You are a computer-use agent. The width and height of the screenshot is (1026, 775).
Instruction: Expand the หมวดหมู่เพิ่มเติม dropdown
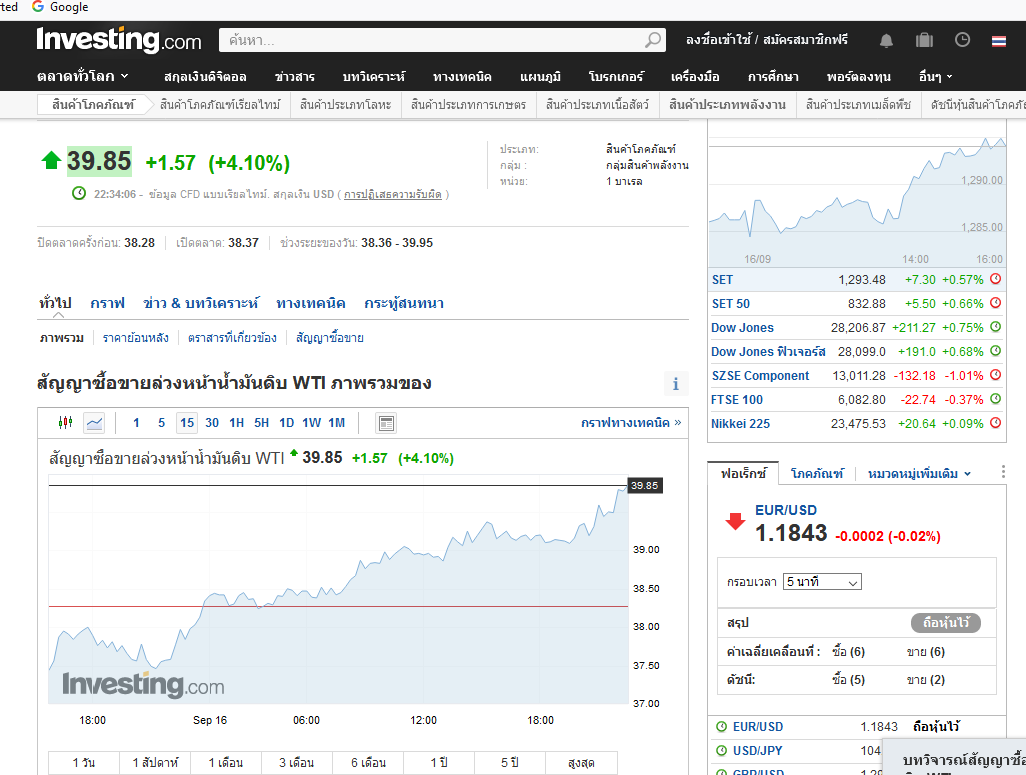[x=919, y=473]
